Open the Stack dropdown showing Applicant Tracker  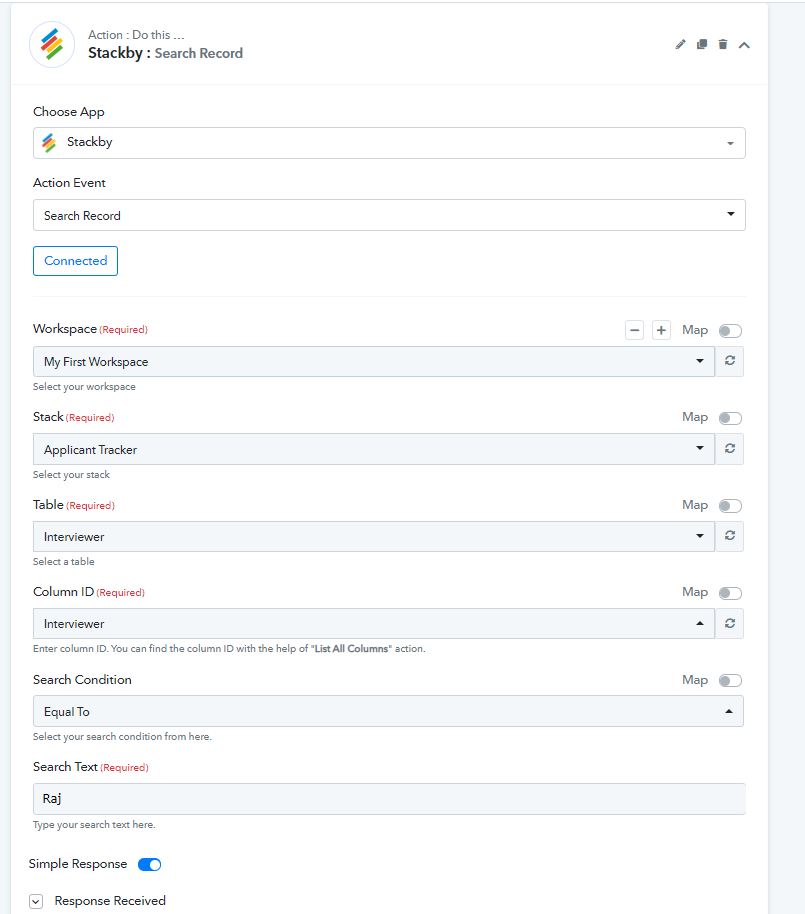point(374,449)
